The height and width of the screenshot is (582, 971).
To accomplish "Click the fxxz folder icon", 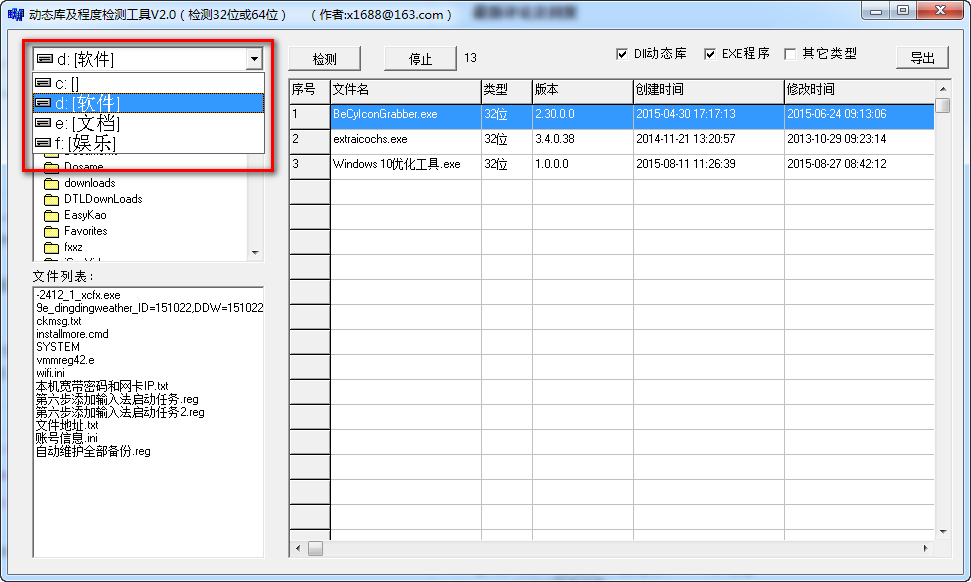I will point(51,248).
